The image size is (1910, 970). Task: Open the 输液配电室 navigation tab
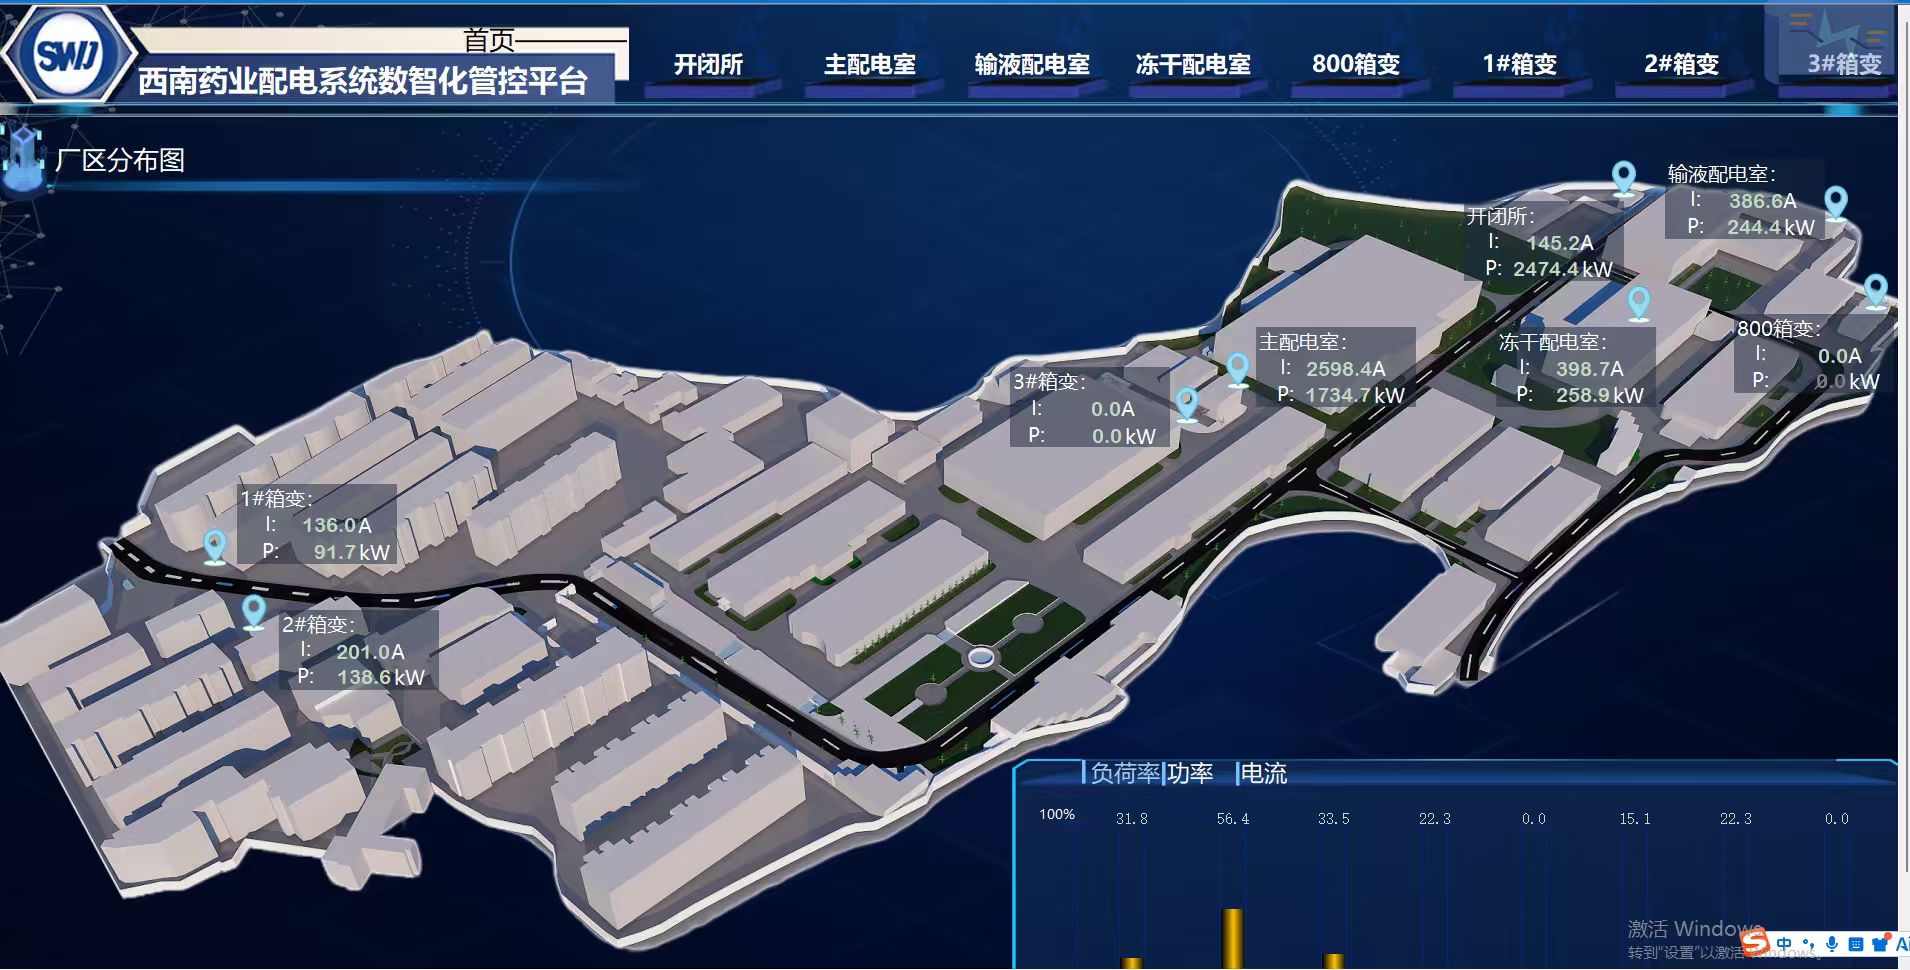pos(1032,65)
